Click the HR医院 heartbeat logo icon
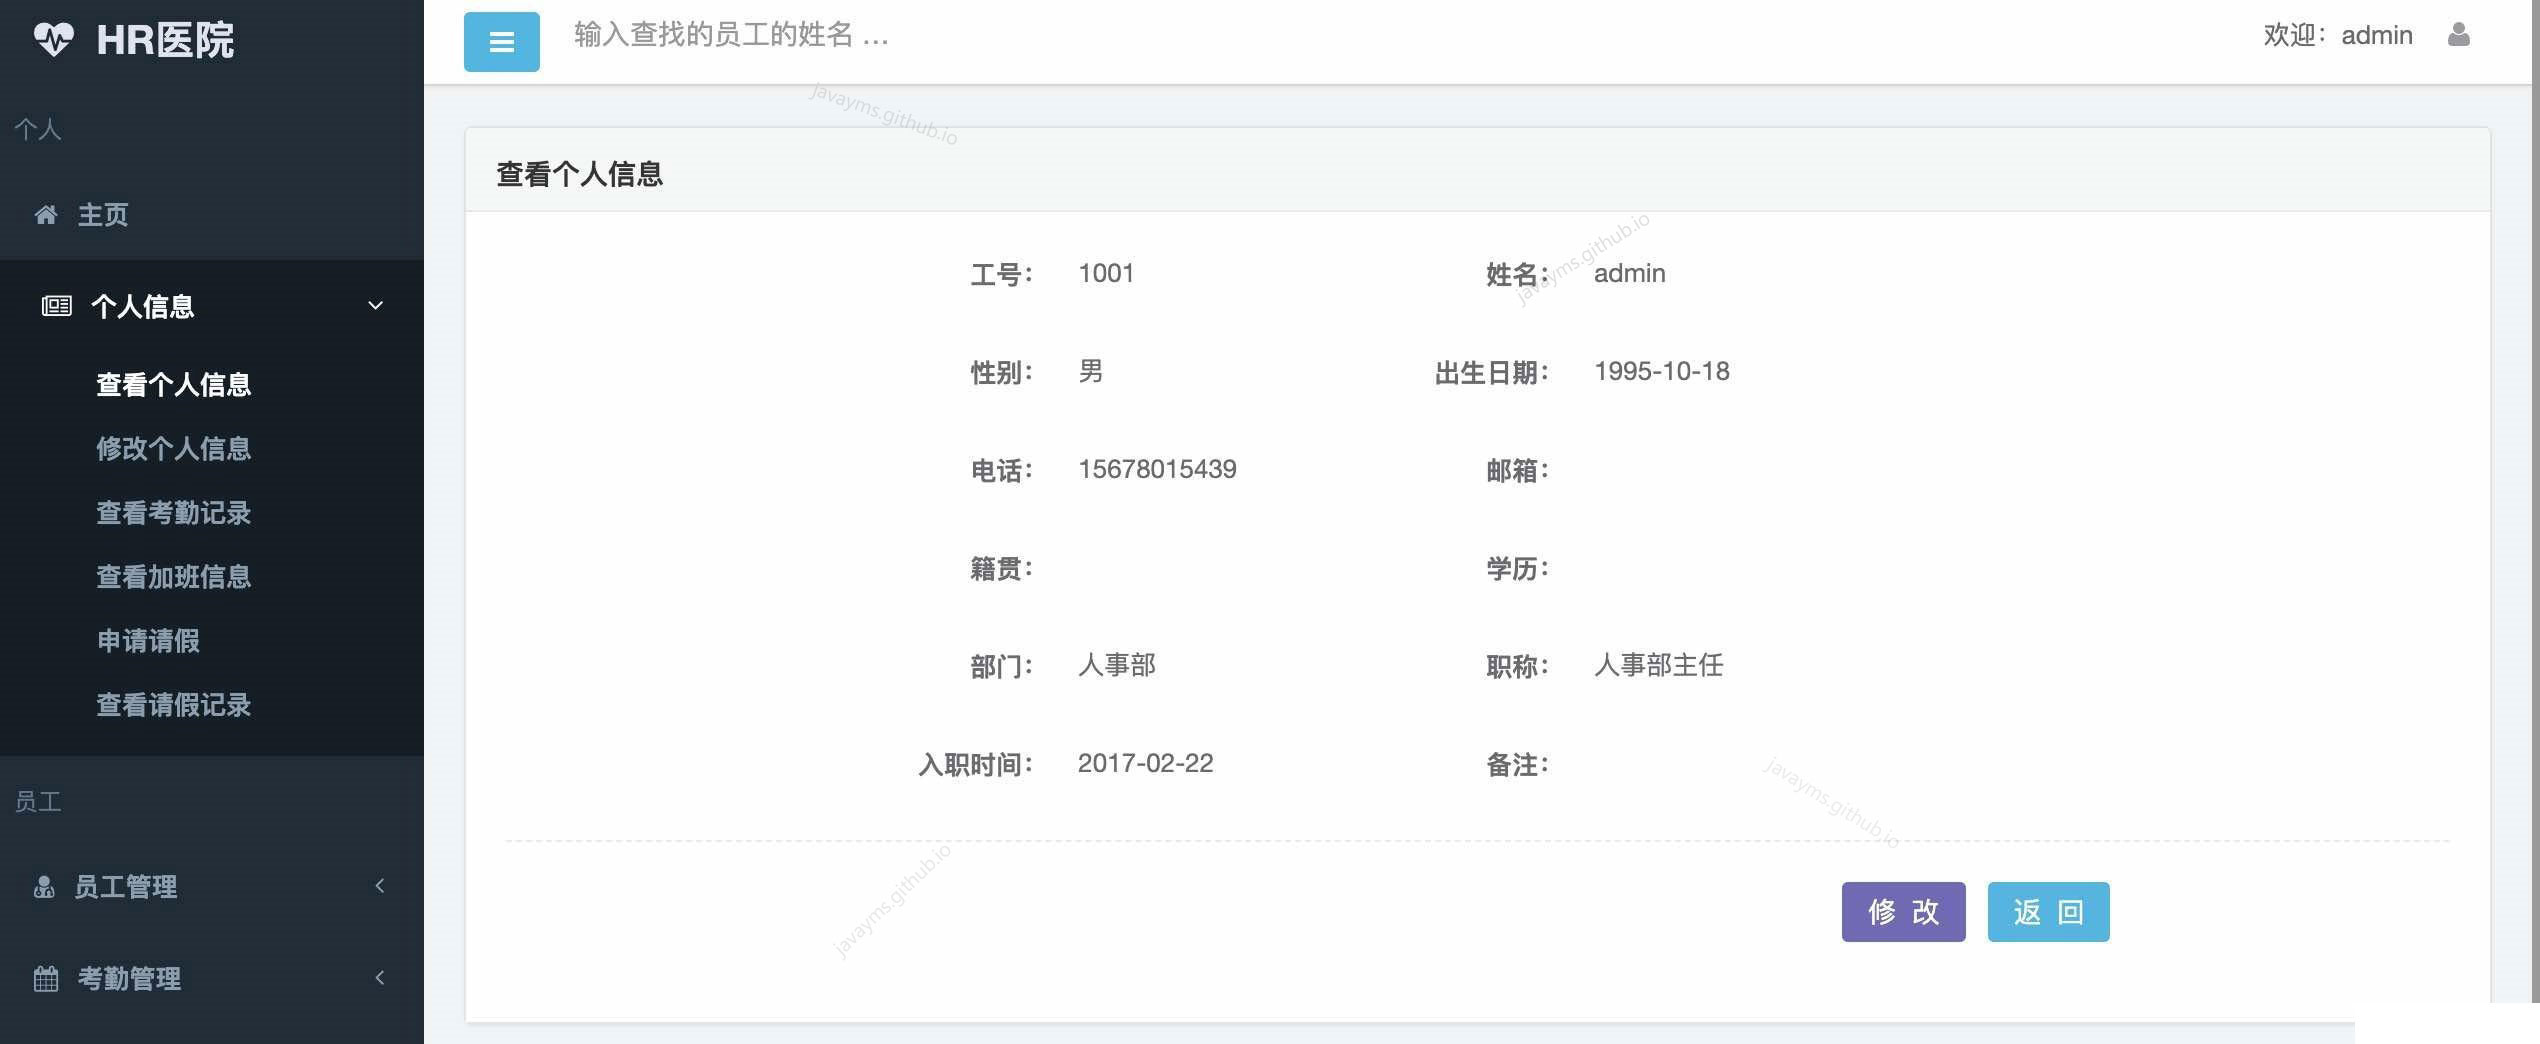Screen dimensions: 2540x1044 point(54,40)
